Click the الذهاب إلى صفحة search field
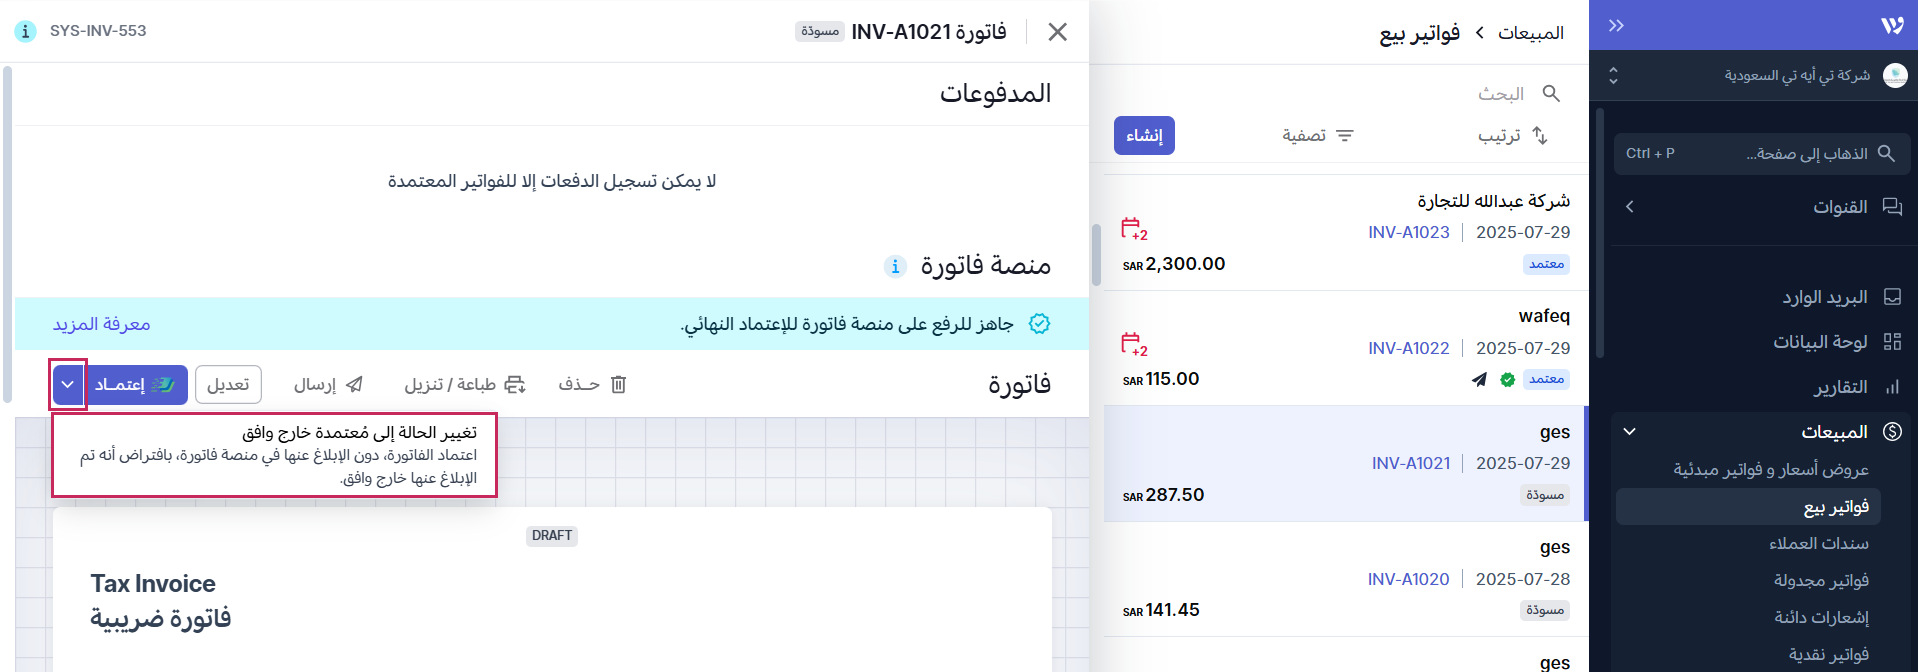This screenshot has height=672, width=1918. [1762, 154]
